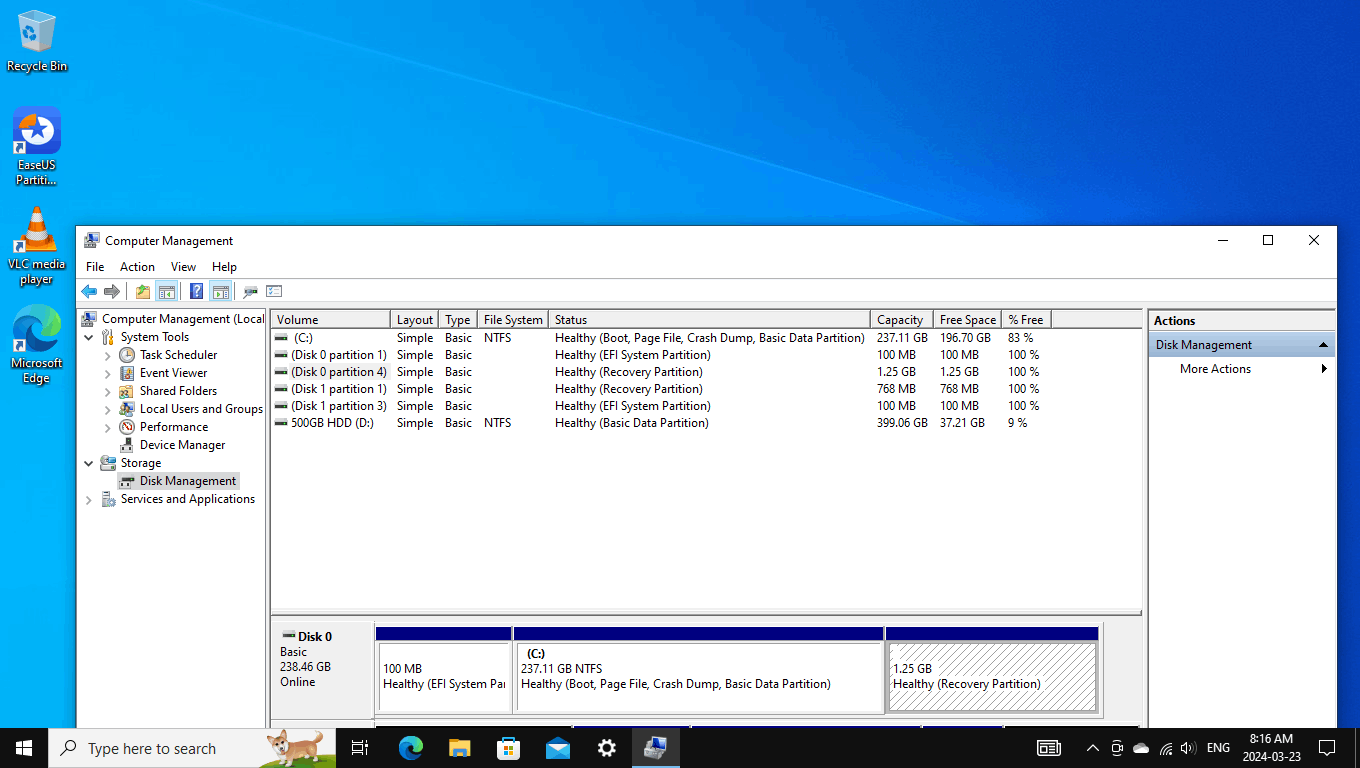Click the Back arrow toolbar icon
The height and width of the screenshot is (768, 1360).
pyautogui.click(x=89, y=291)
